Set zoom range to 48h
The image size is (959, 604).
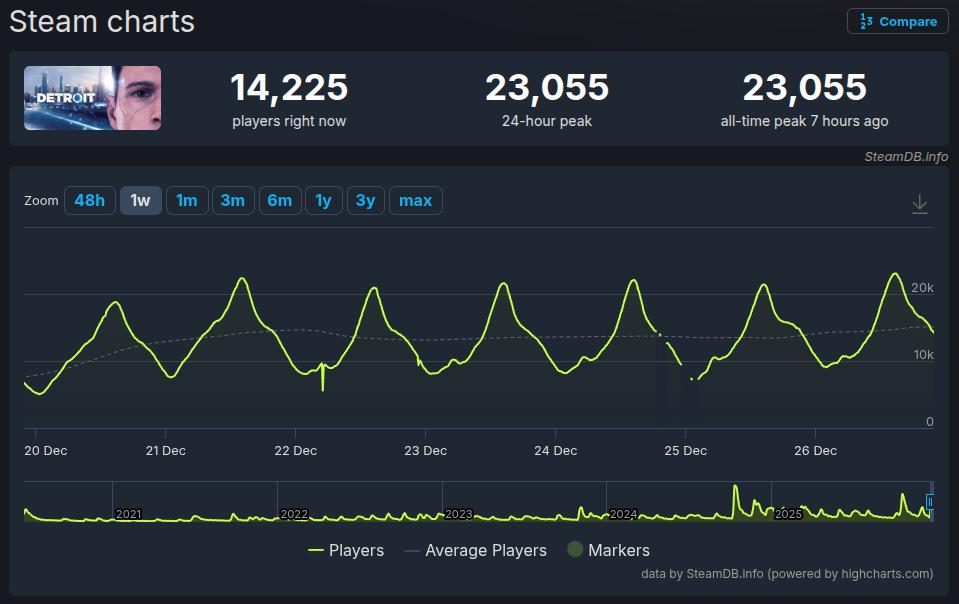(x=89, y=200)
